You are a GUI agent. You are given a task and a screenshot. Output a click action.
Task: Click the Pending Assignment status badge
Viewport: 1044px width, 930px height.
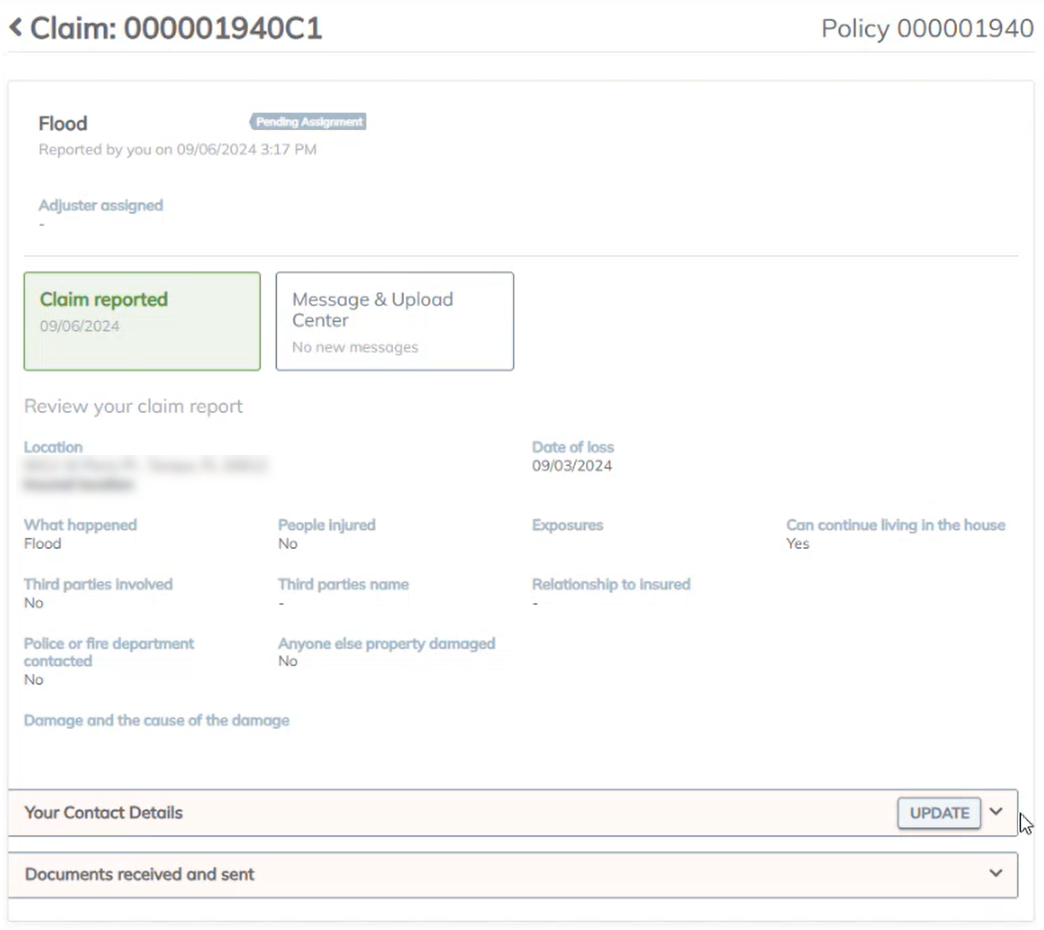pyautogui.click(x=308, y=122)
